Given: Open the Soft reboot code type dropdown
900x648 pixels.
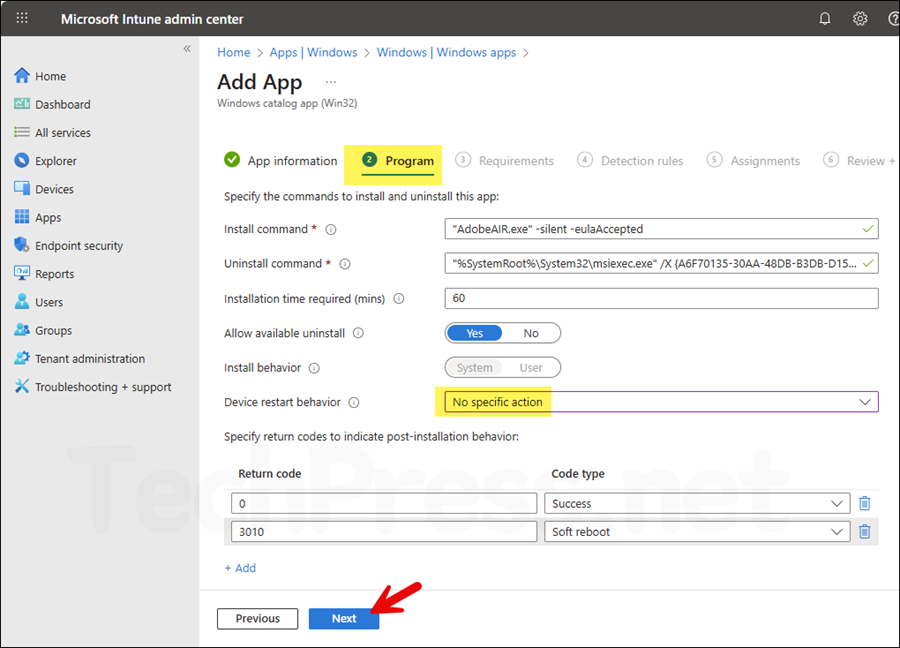Looking at the screenshot, I should (x=697, y=531).
